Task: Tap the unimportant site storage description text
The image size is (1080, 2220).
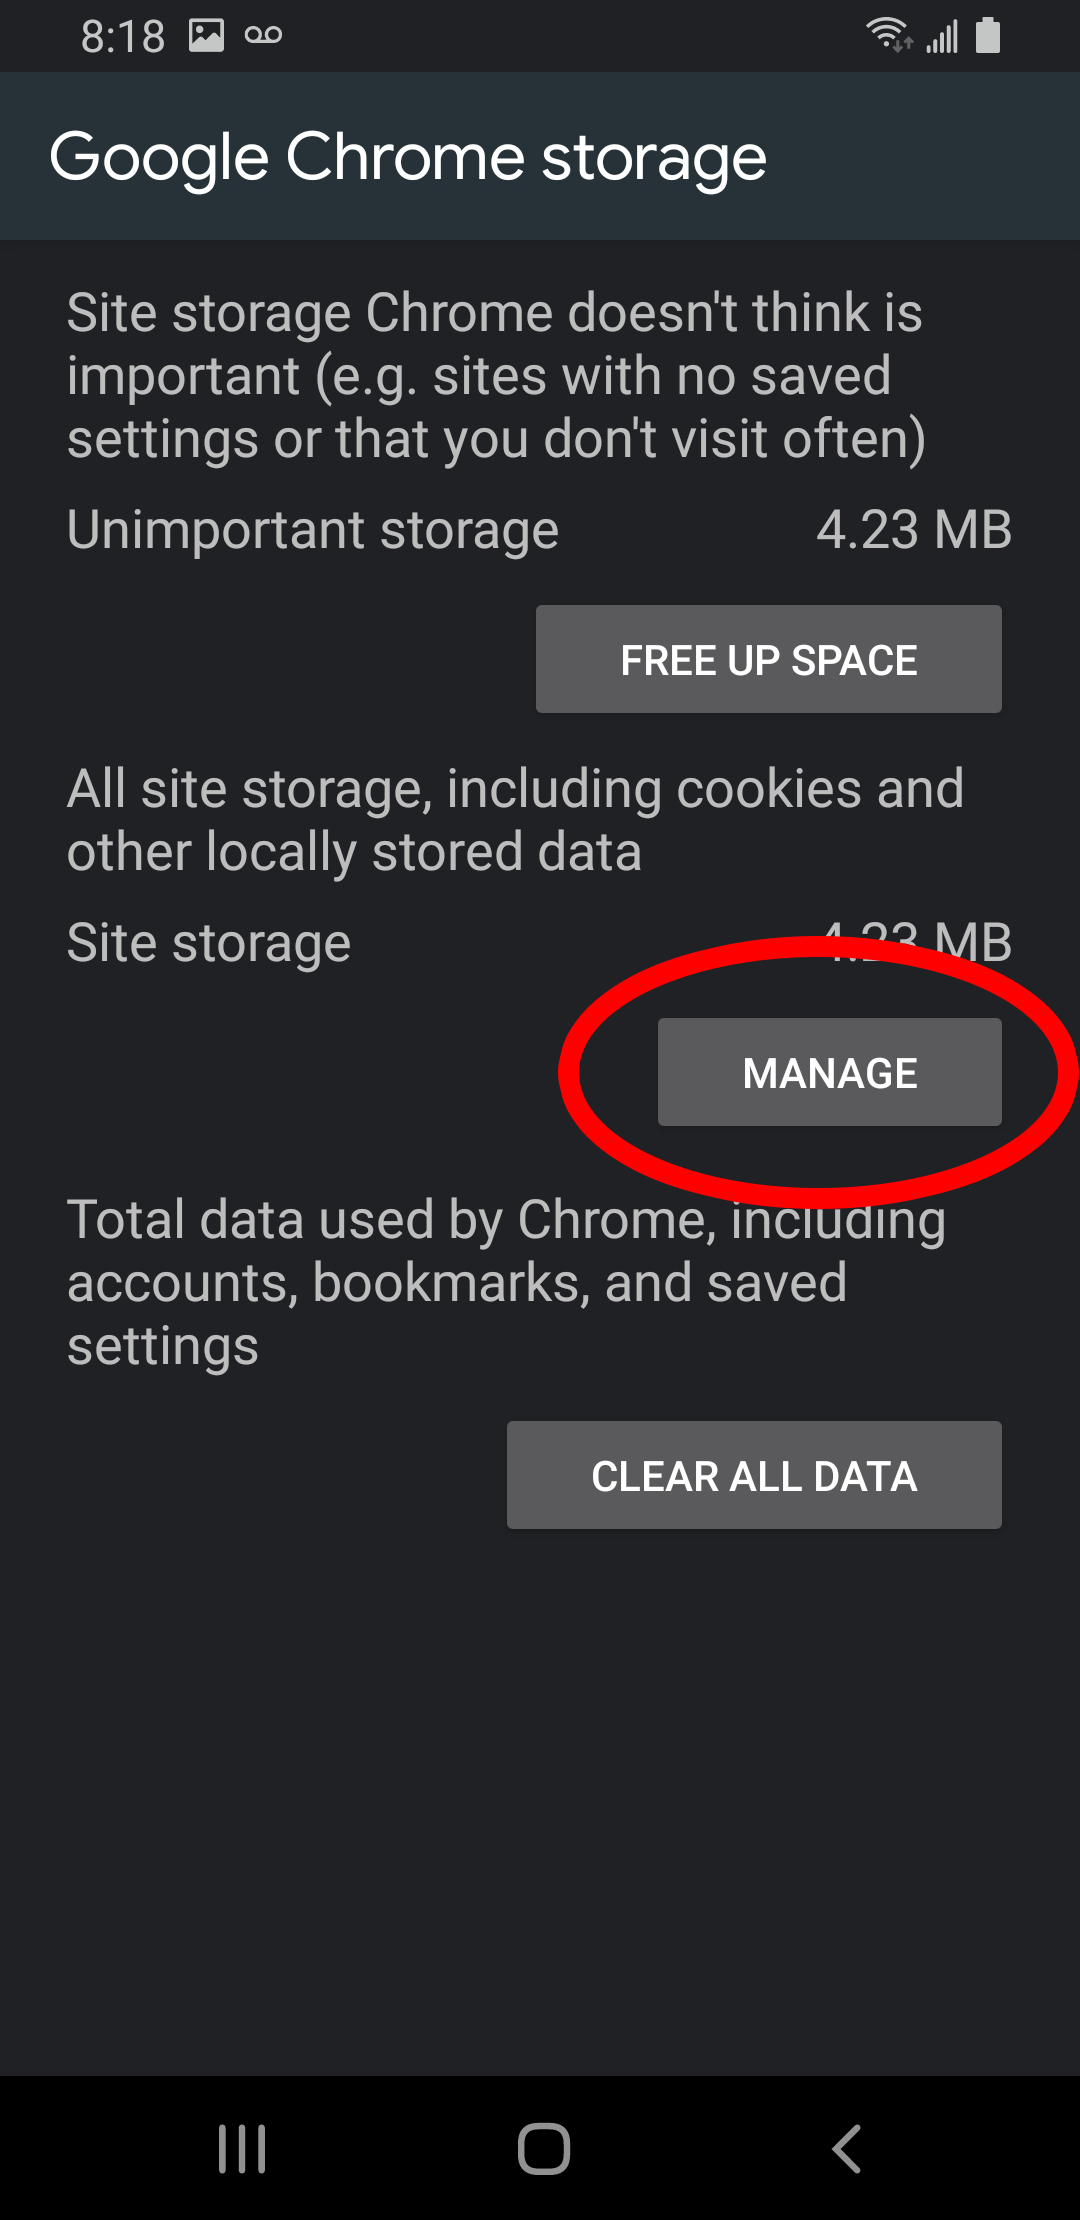Action: pyautogui.click(x=496, y=376)
